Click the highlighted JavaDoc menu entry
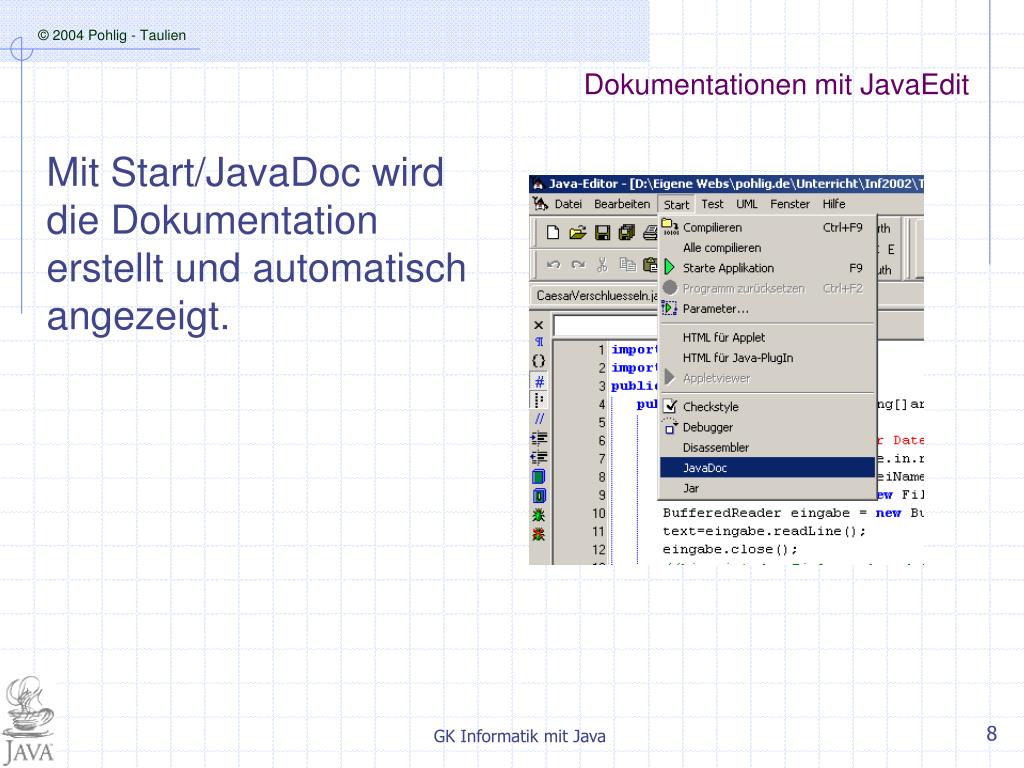The image size is (1024, 768). (x=767, y=468)
